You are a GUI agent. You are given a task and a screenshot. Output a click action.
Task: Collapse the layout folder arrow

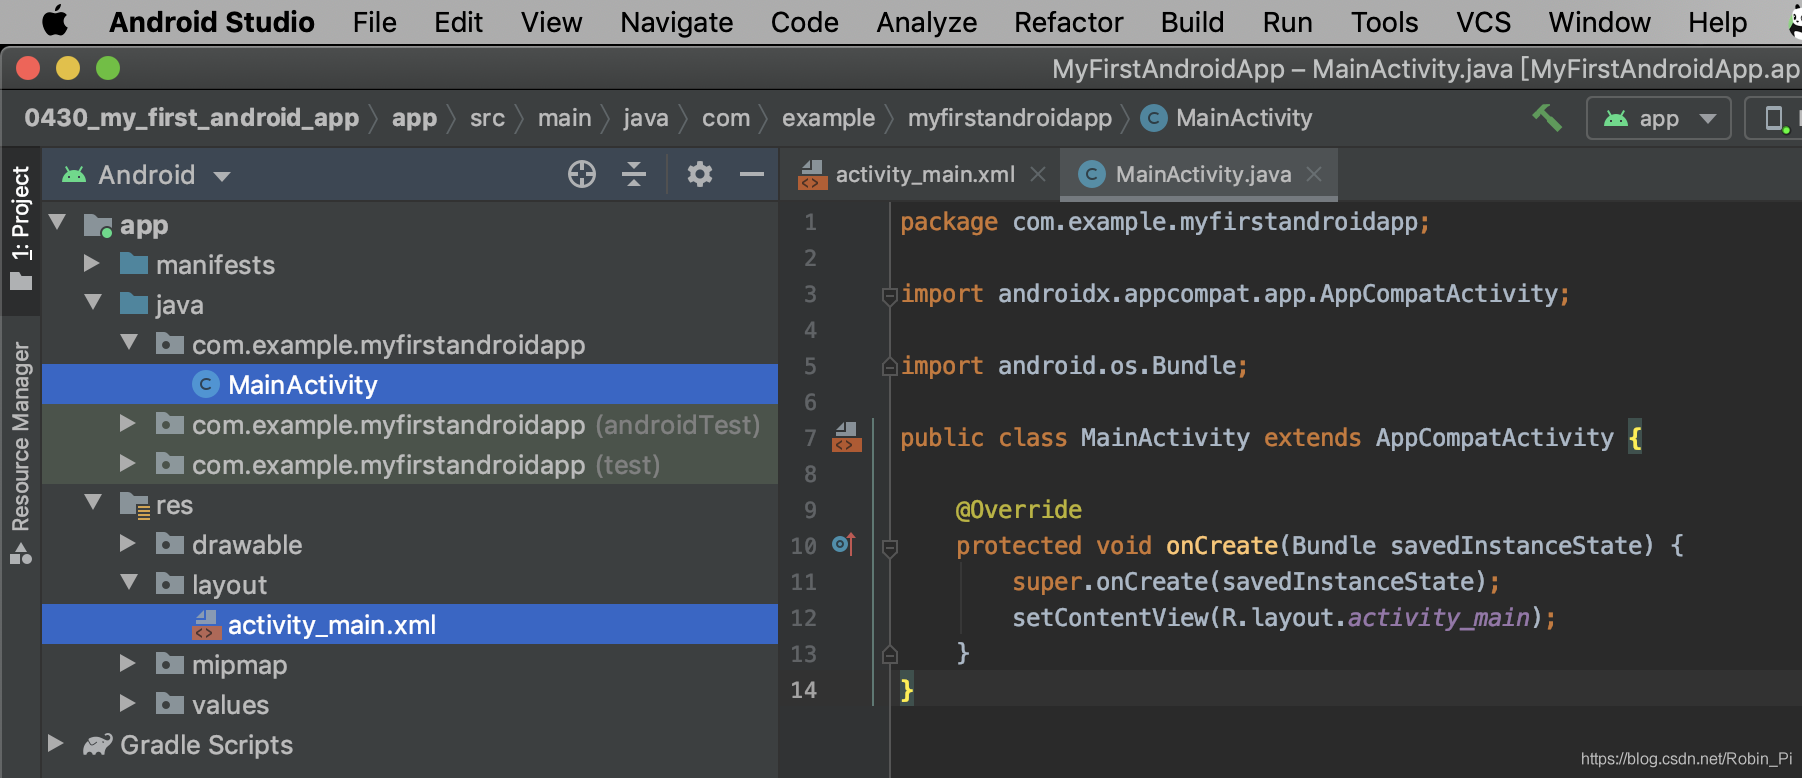pyautogui.click(x=130, y=583)
